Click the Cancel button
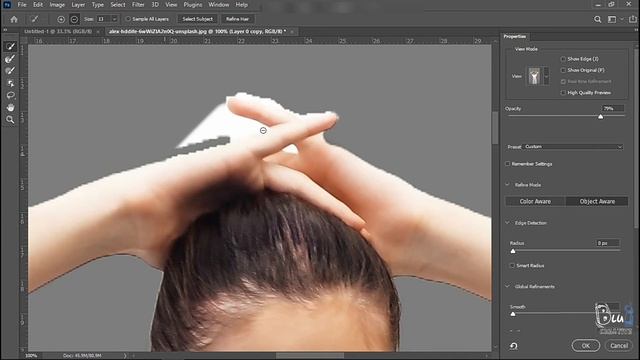Screen dimensions: 640x360 pos(619,346)
